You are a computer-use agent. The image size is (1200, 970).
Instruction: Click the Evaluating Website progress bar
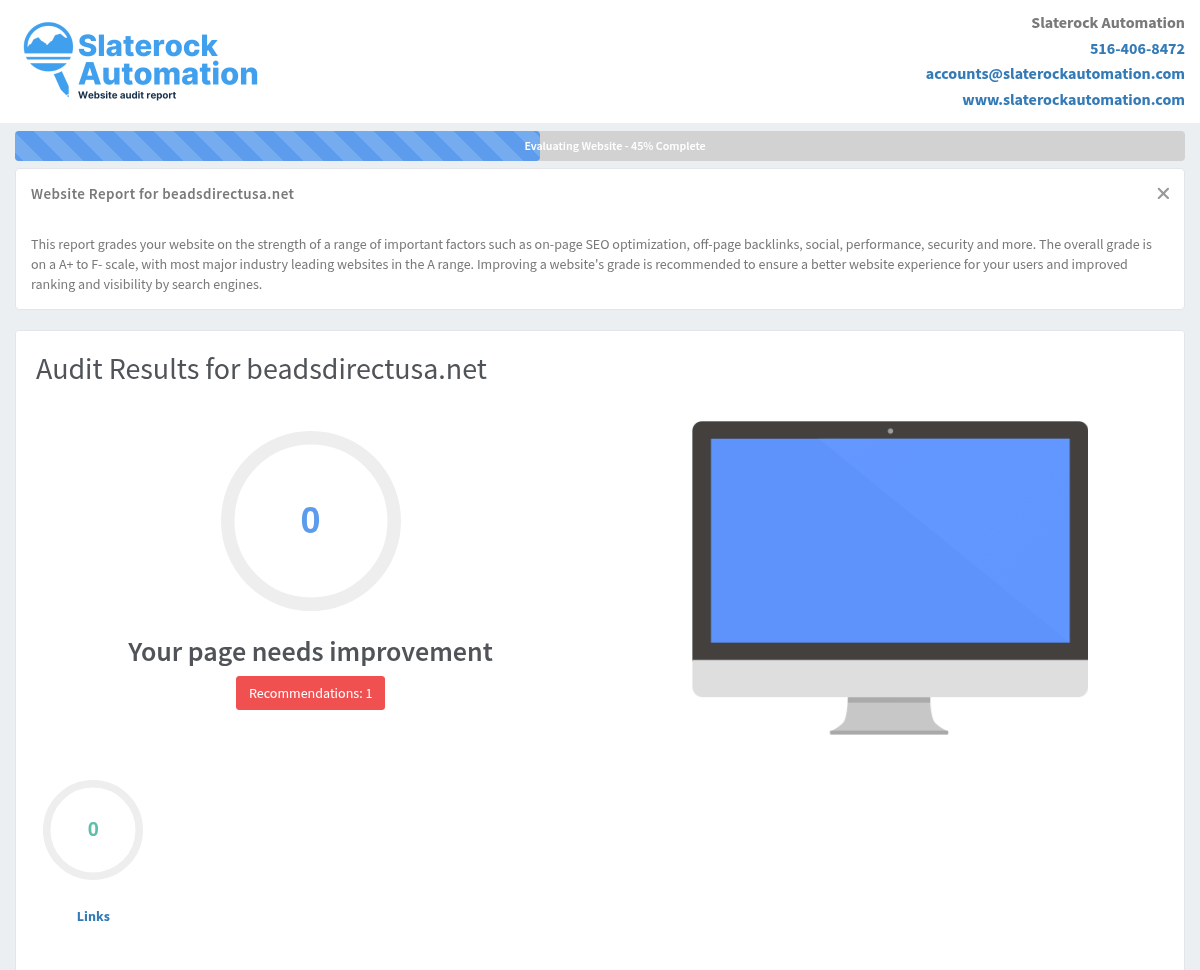tap(600, 146)
